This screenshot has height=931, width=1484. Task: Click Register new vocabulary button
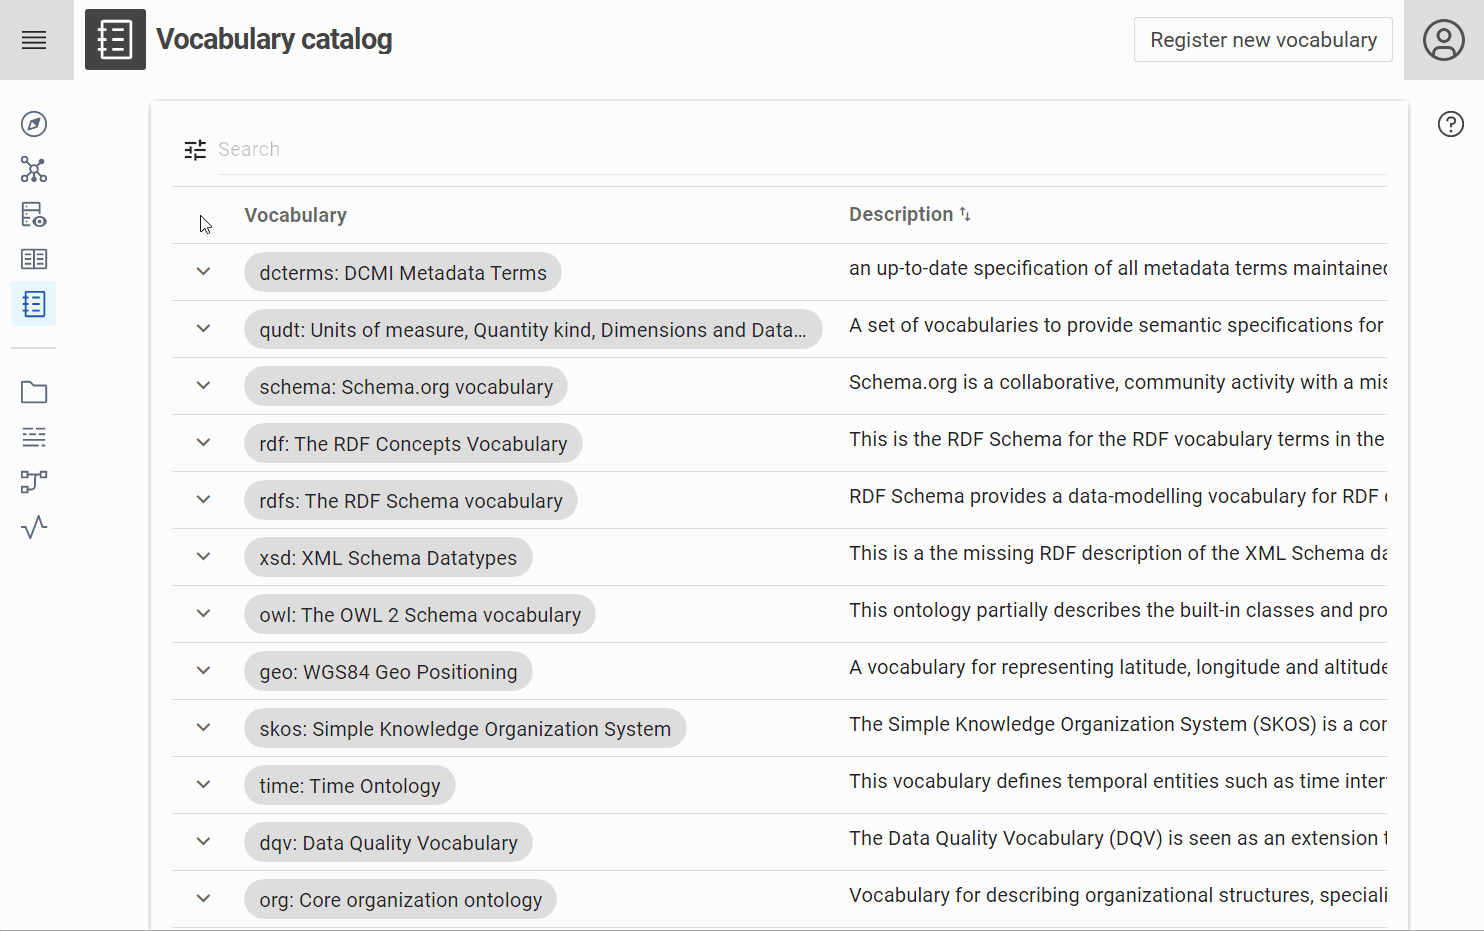[x=1262, y=40]
